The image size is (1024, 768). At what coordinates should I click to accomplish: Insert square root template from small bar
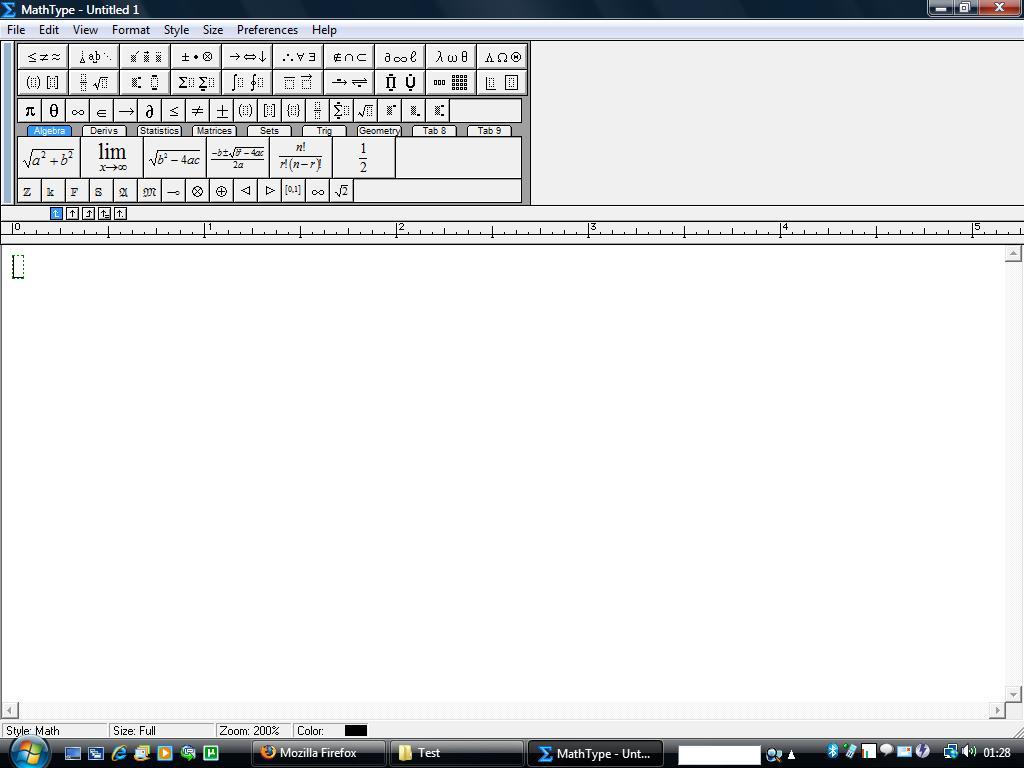(366, 110)
